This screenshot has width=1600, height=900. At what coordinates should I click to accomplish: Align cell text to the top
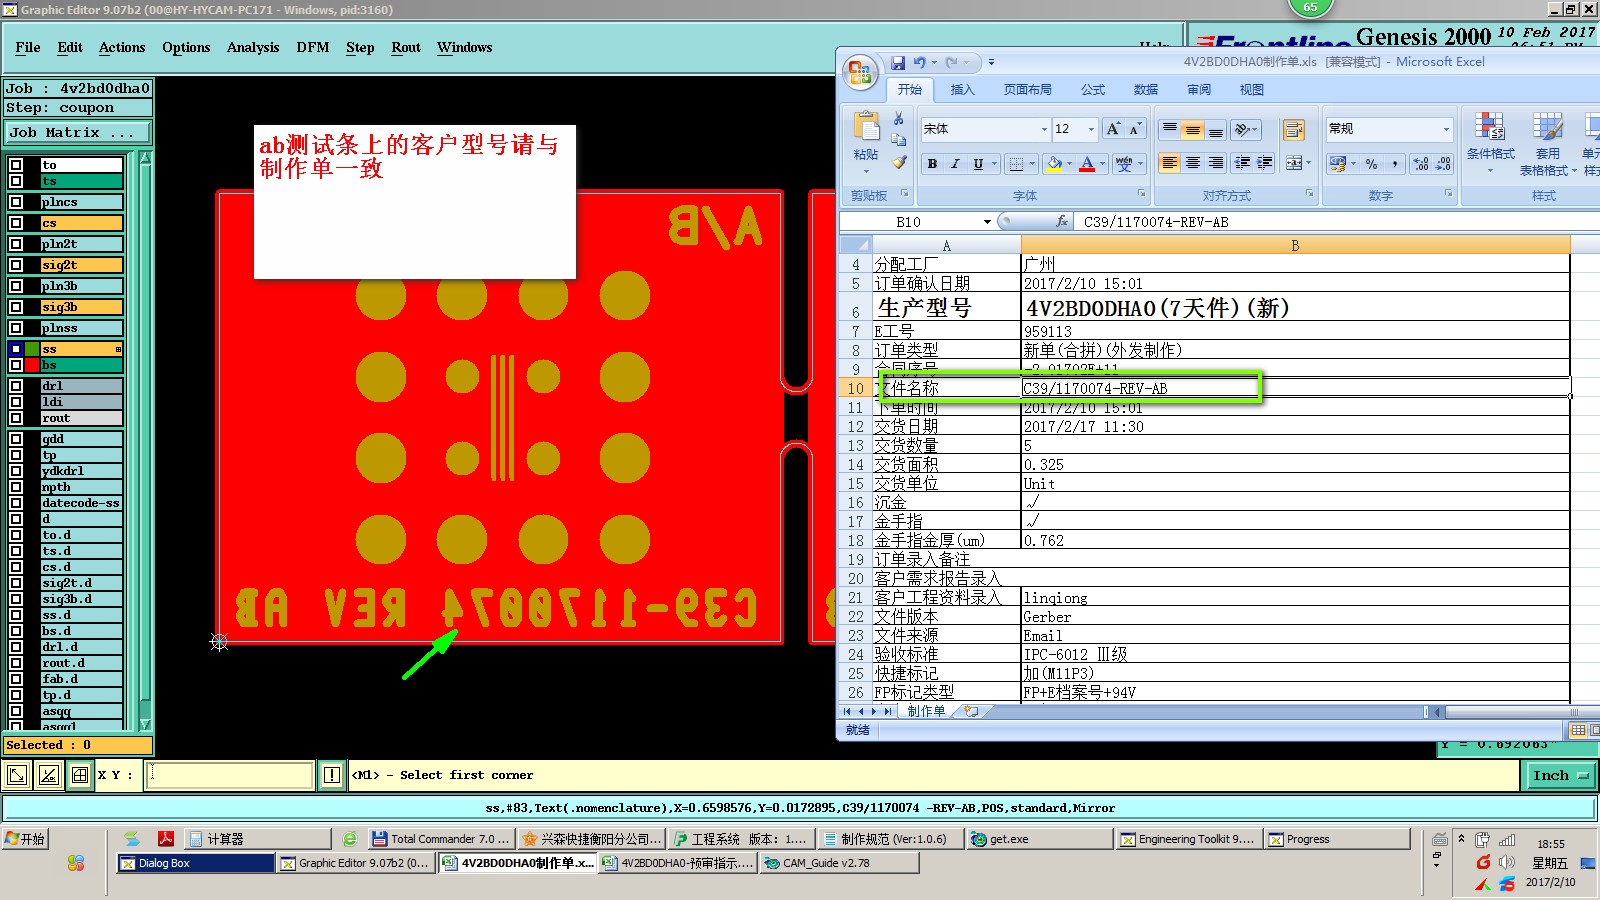[x=1169, y=130]
